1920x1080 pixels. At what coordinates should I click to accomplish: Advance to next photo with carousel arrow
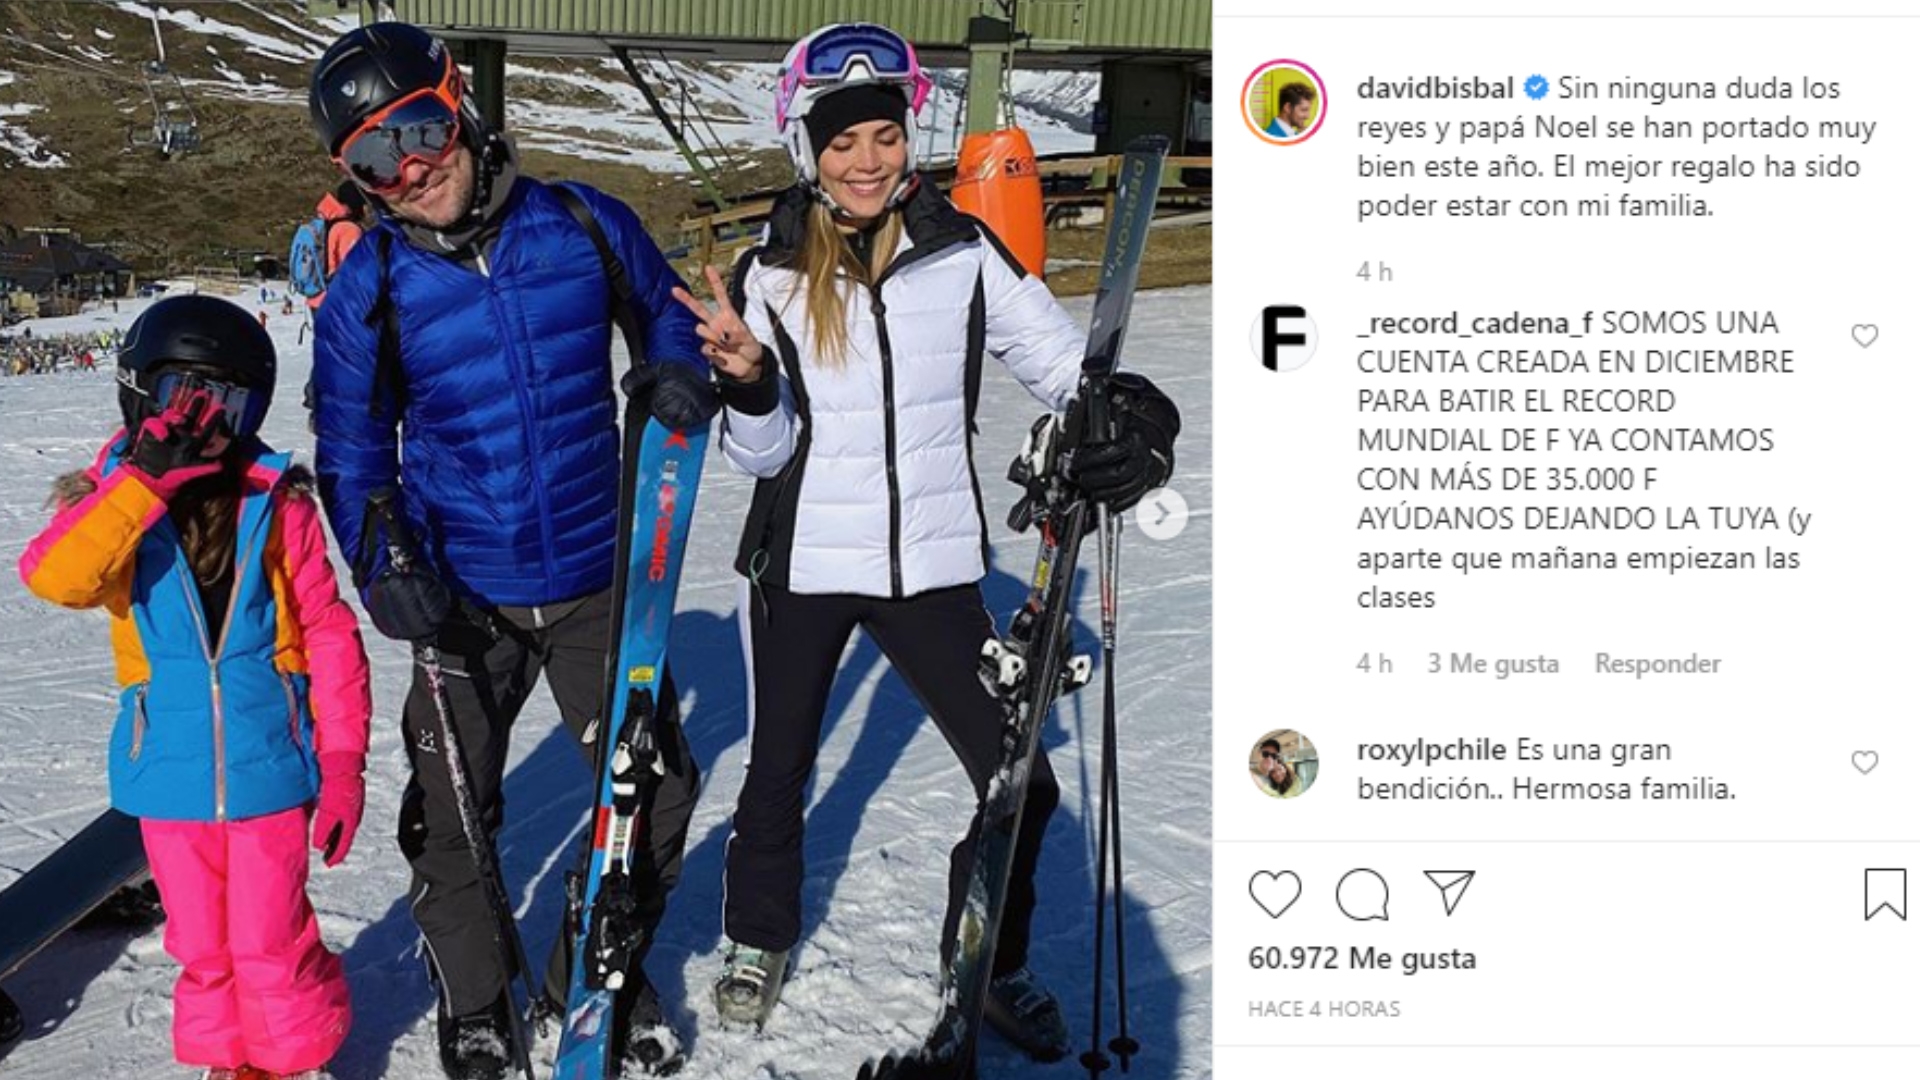[1161, 514]
